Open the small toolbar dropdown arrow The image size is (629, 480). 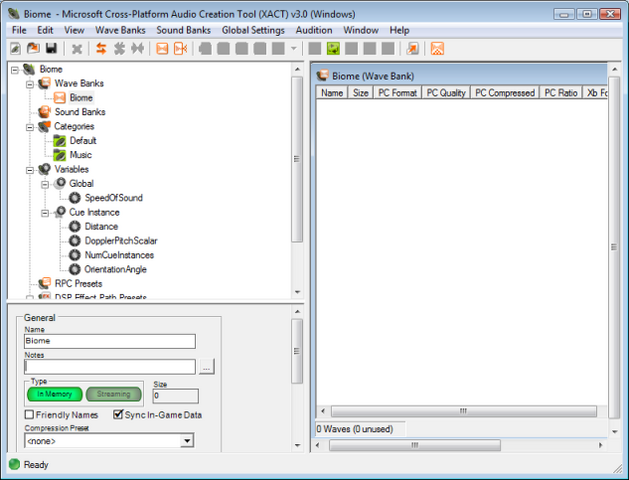[x=294, y=49]
